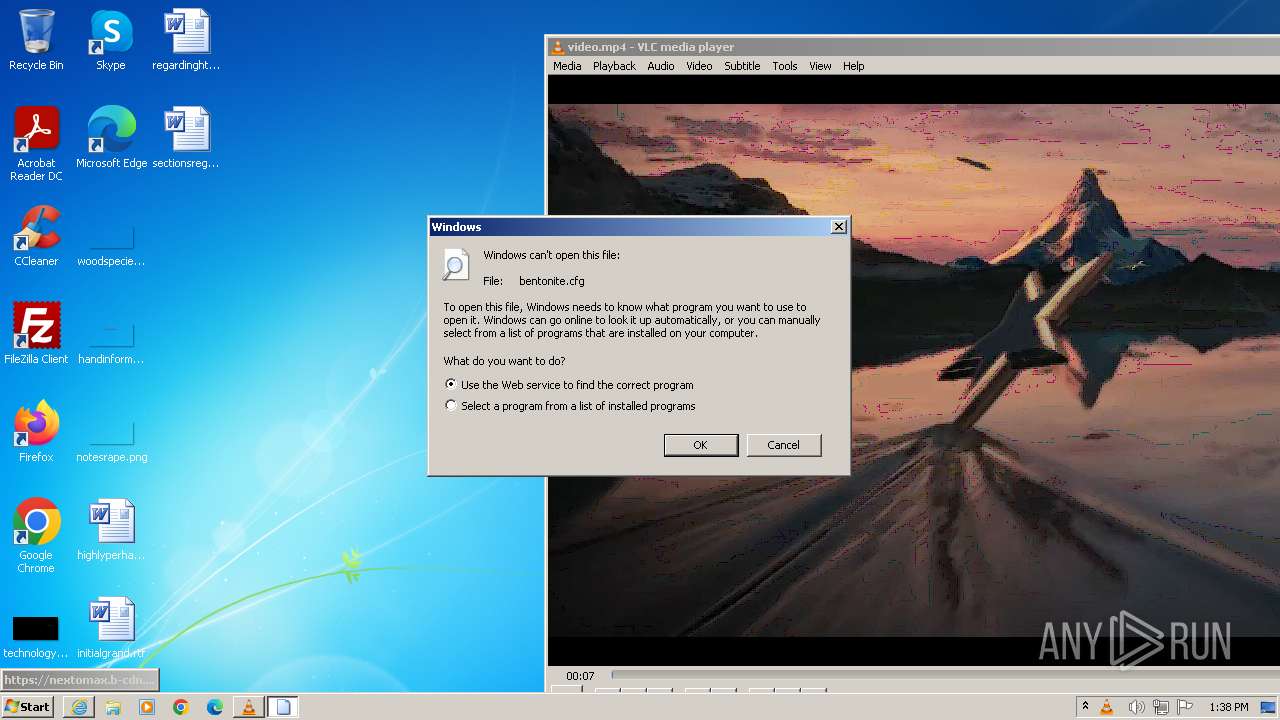The width and height of the screenshot is (1280, 720).
Task: Open the Recycle Bin desktop icon
Action: pos(36,40)
